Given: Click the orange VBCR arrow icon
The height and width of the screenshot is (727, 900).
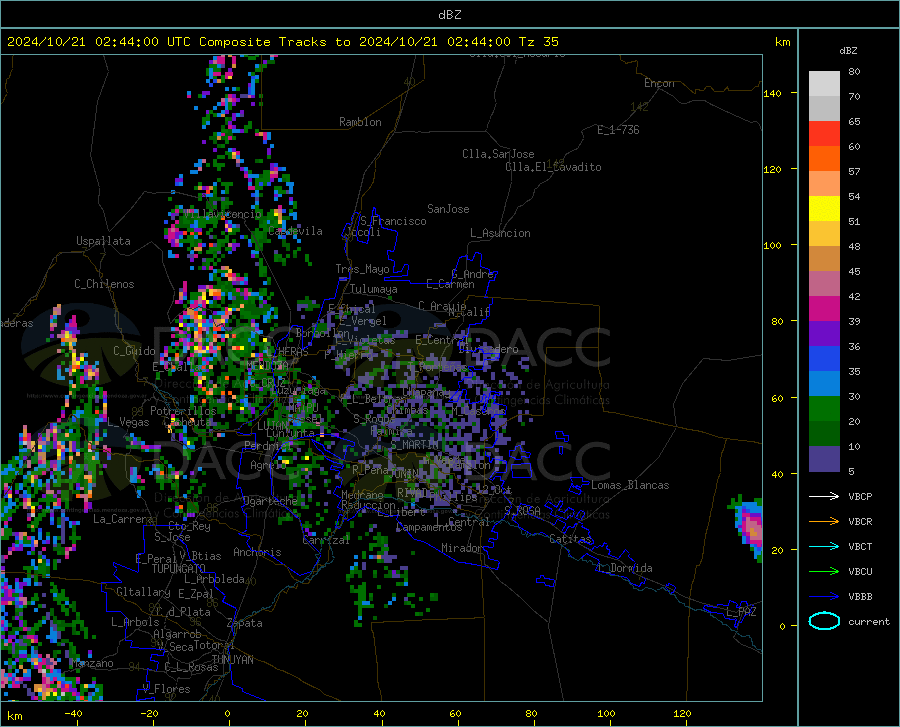Looking at the screenshot, I should tap(824, 521).
